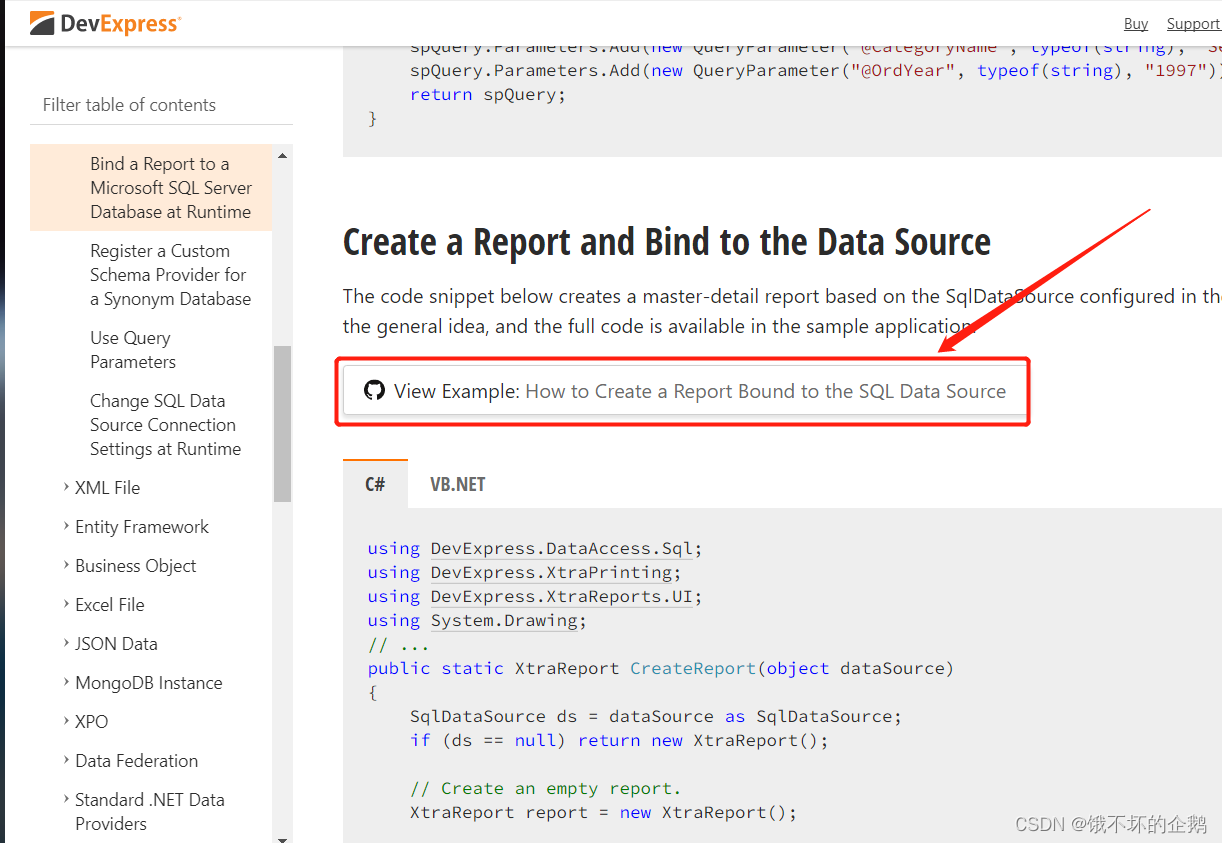Click CreateReport in the method signature
This screenshot has width=1222, height=843.
pos(693,668)
